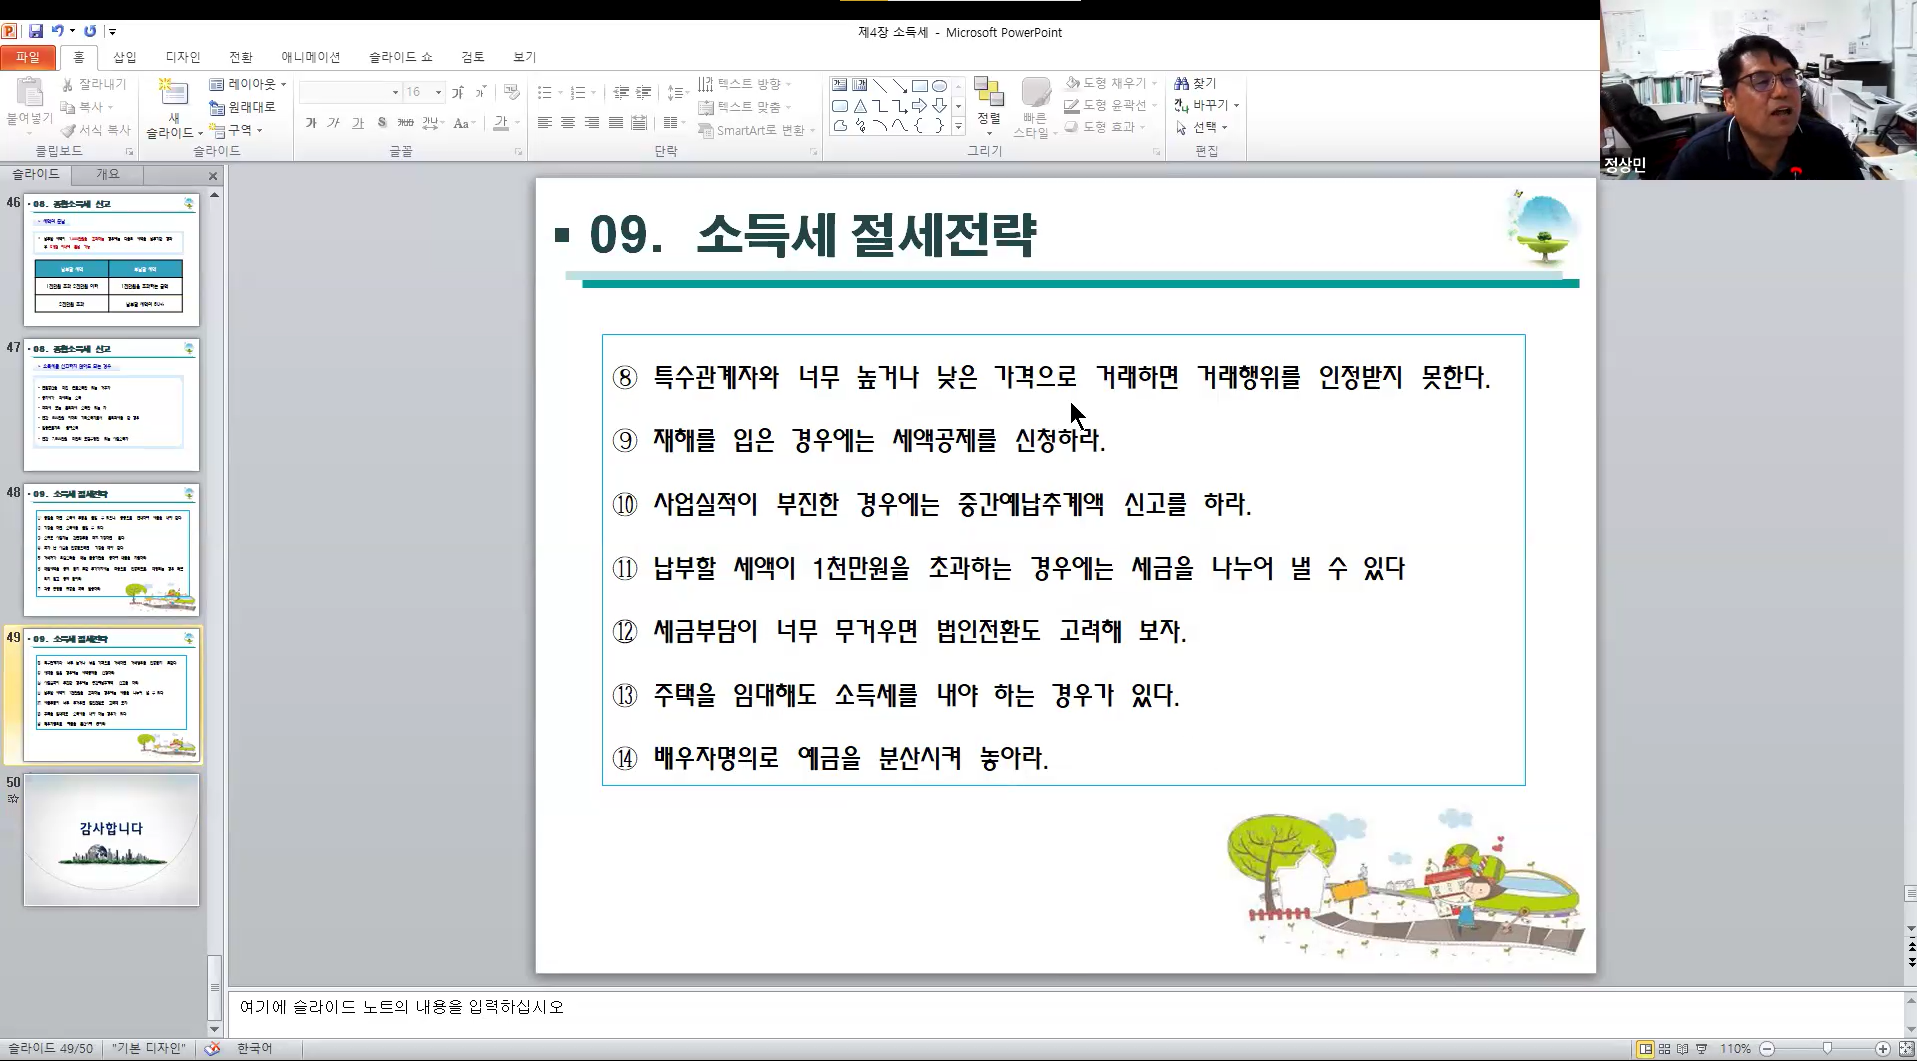Screen dimensions: 1917x1061
Task: Switch to Slide Sorter view icon
Action: coord(1665,1049)
